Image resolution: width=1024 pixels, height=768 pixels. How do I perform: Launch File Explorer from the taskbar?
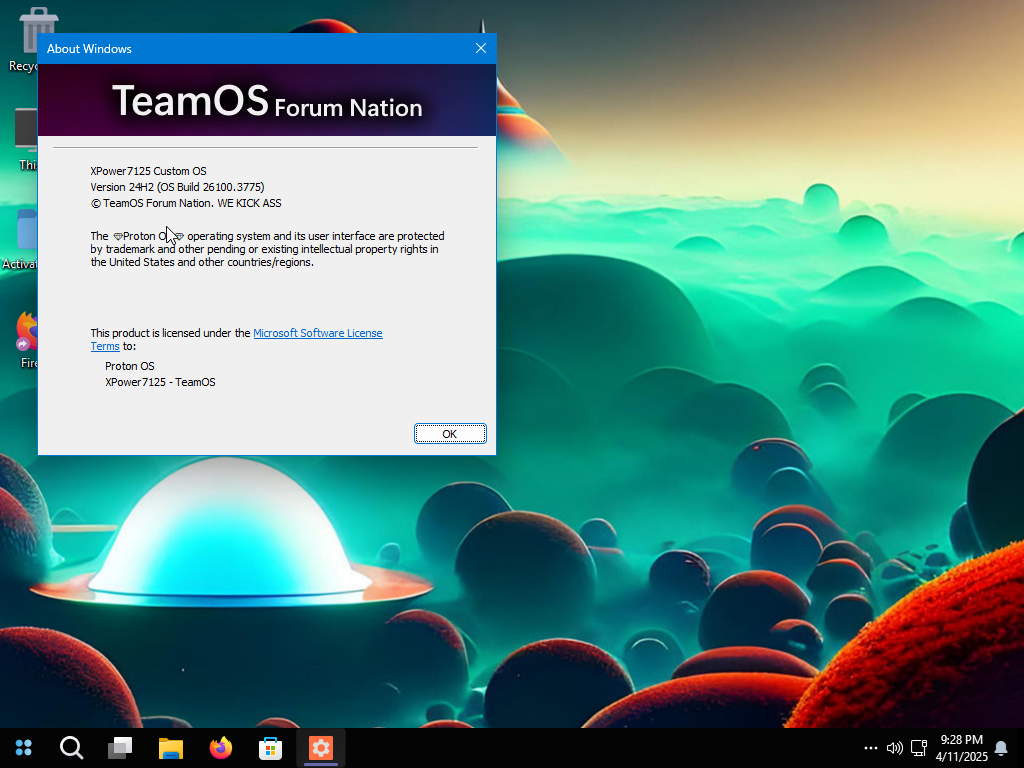170,747
